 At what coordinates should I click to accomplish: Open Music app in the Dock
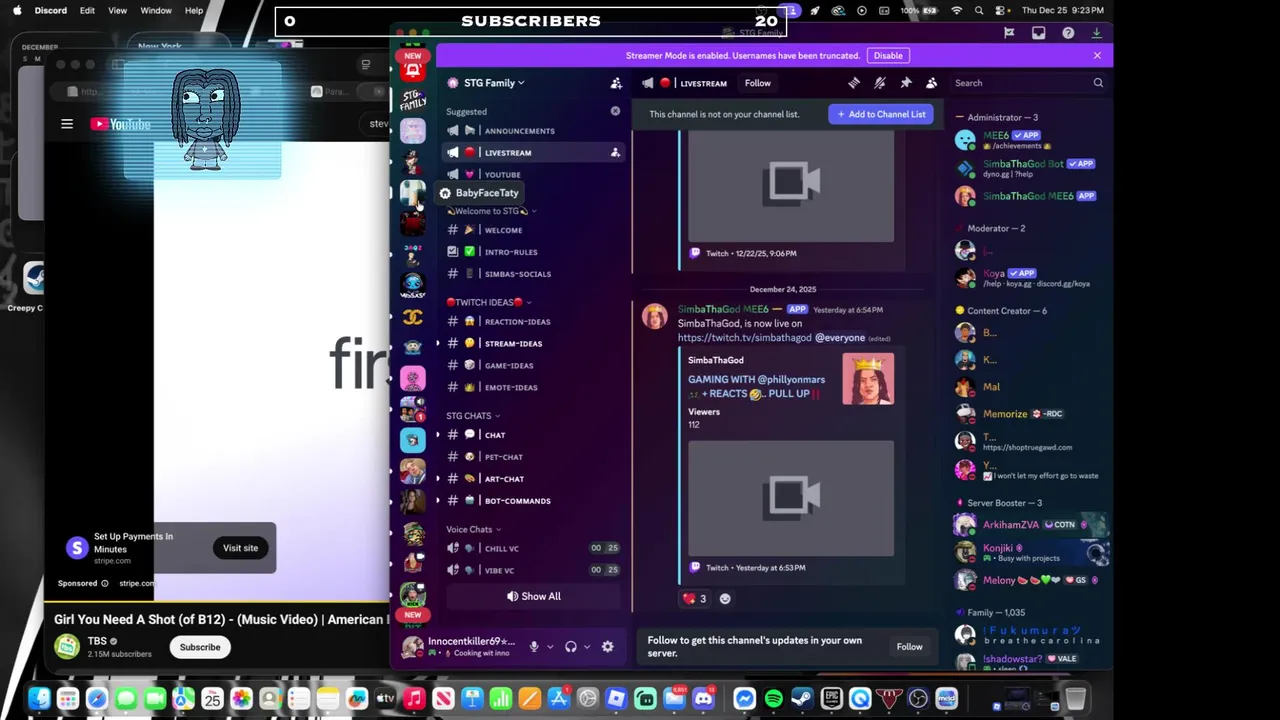tap(414, 699)
